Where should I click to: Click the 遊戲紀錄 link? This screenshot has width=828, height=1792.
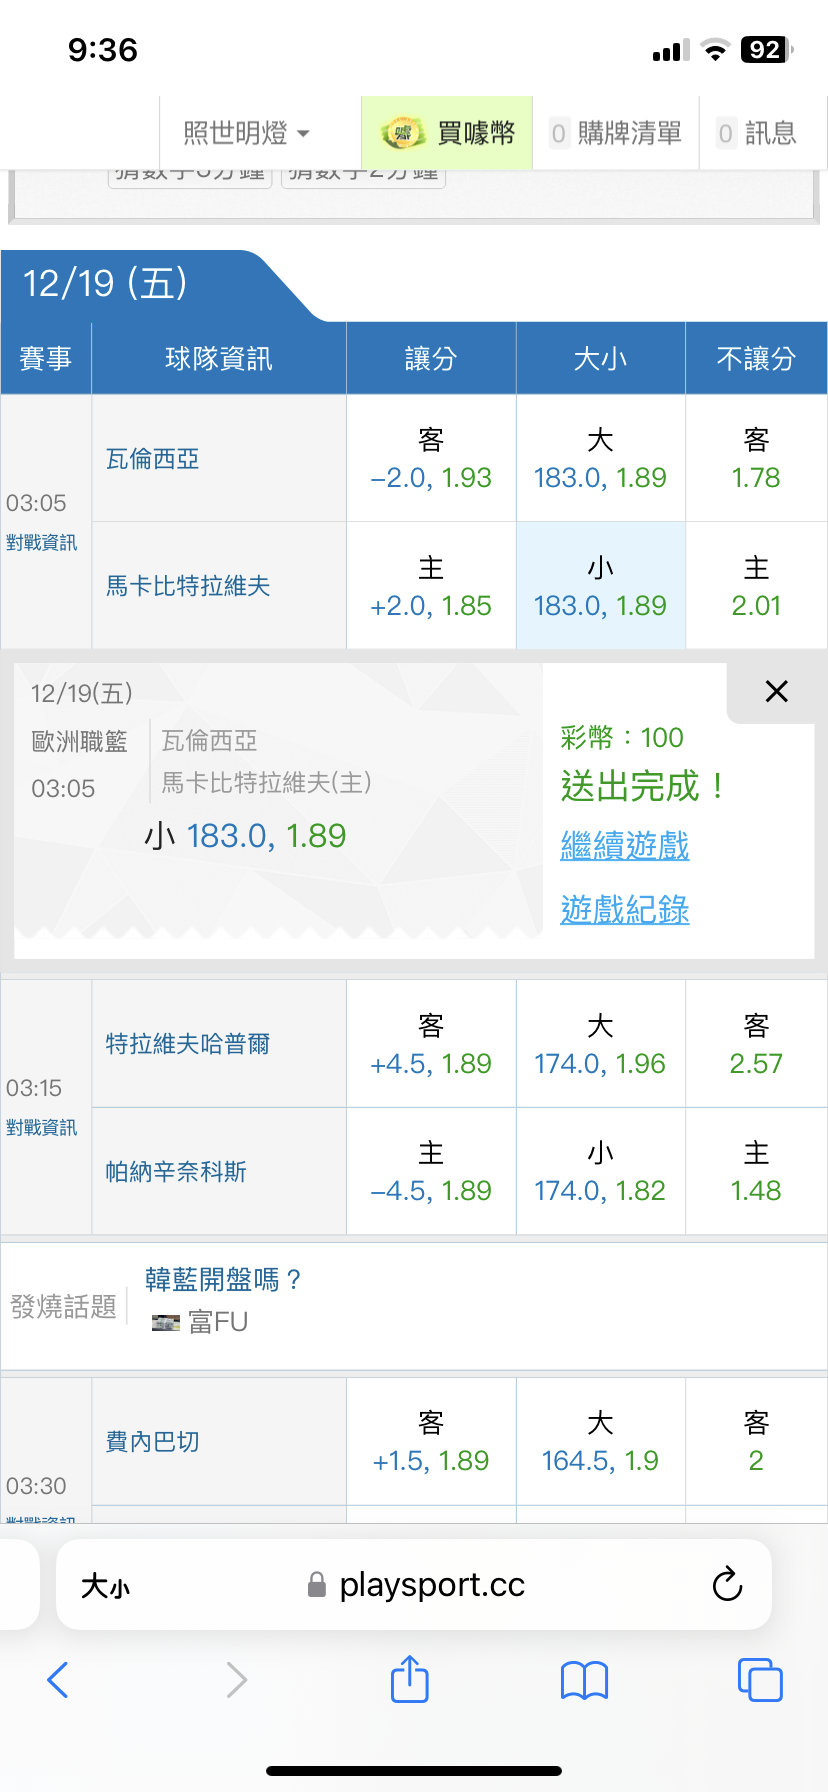[x=625, y=910]
